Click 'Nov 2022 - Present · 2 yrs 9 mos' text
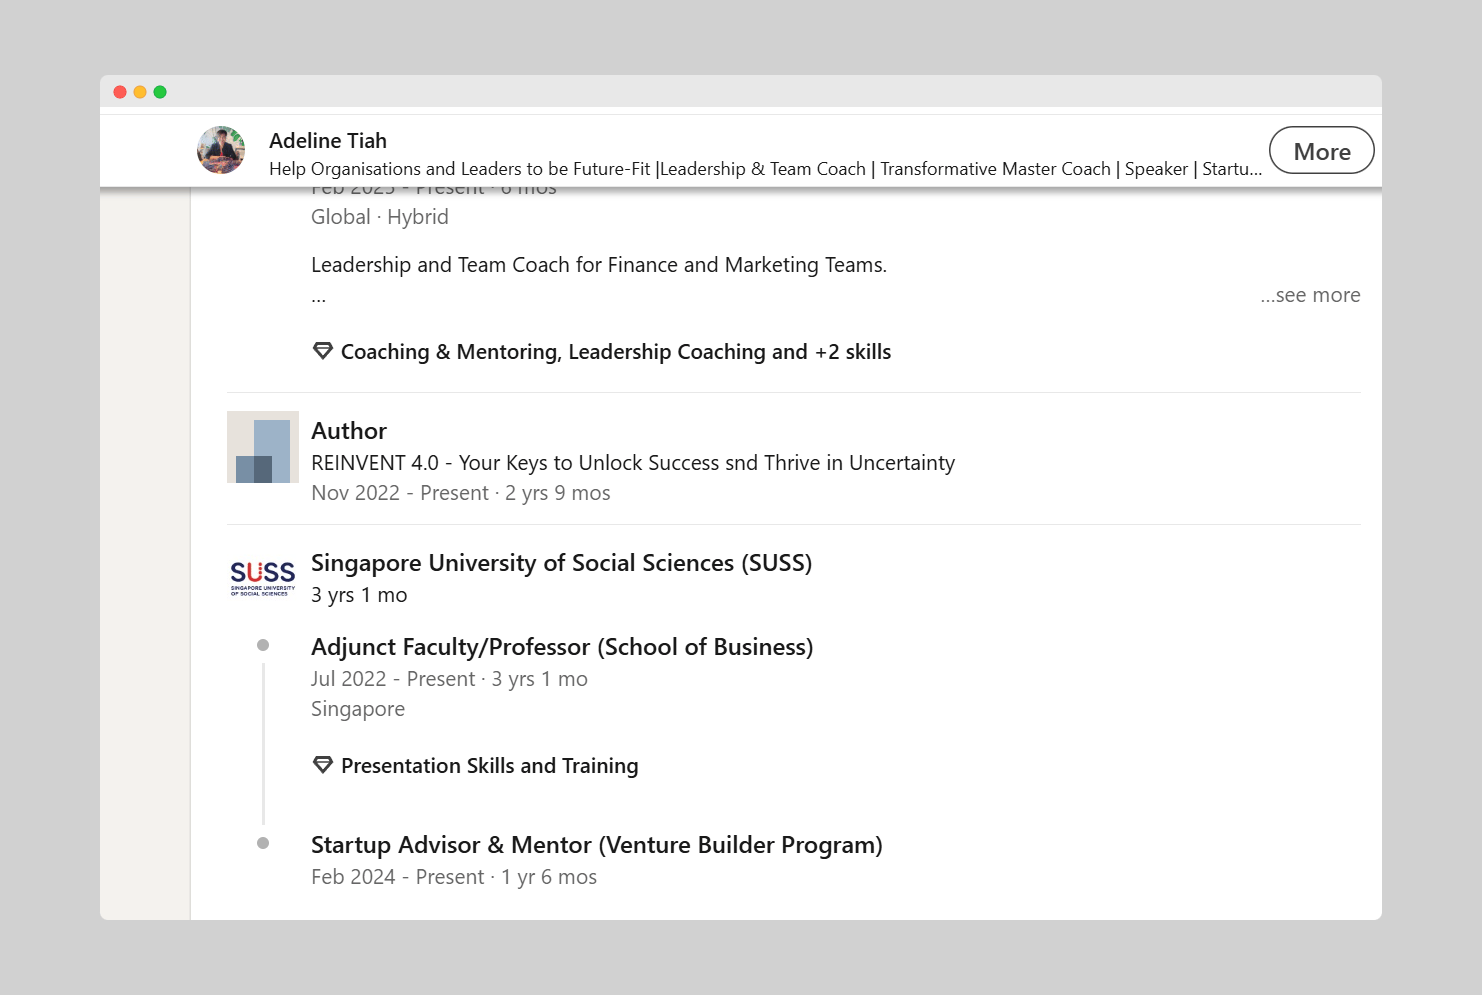1482x995 pixels. [461, 493]
